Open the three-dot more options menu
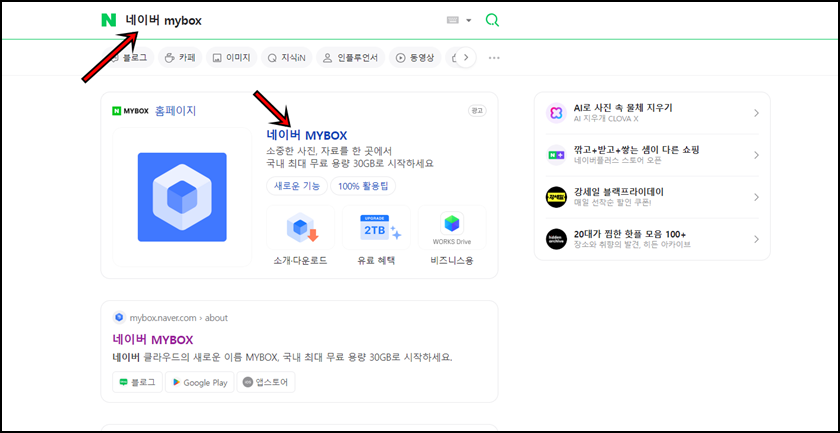 coord(494,57)
